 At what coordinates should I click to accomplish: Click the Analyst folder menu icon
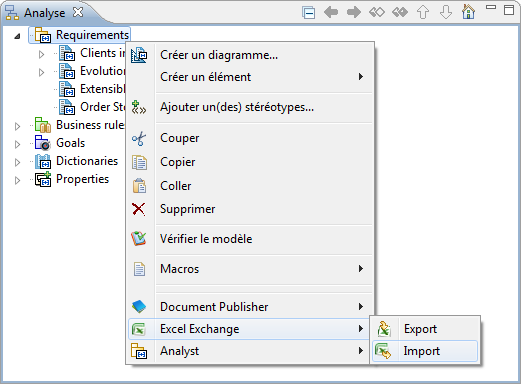[x=139, y=351]
